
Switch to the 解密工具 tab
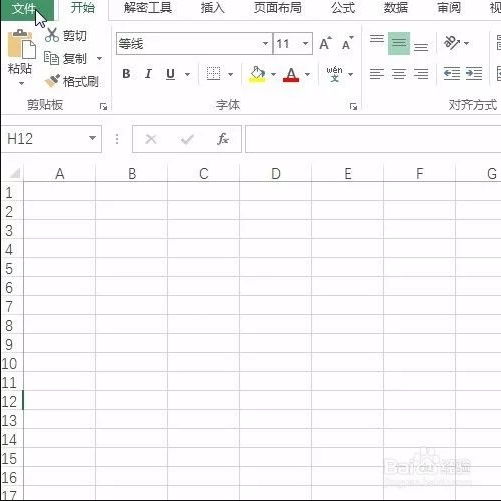pyautogui.click(x=148, y=8)
